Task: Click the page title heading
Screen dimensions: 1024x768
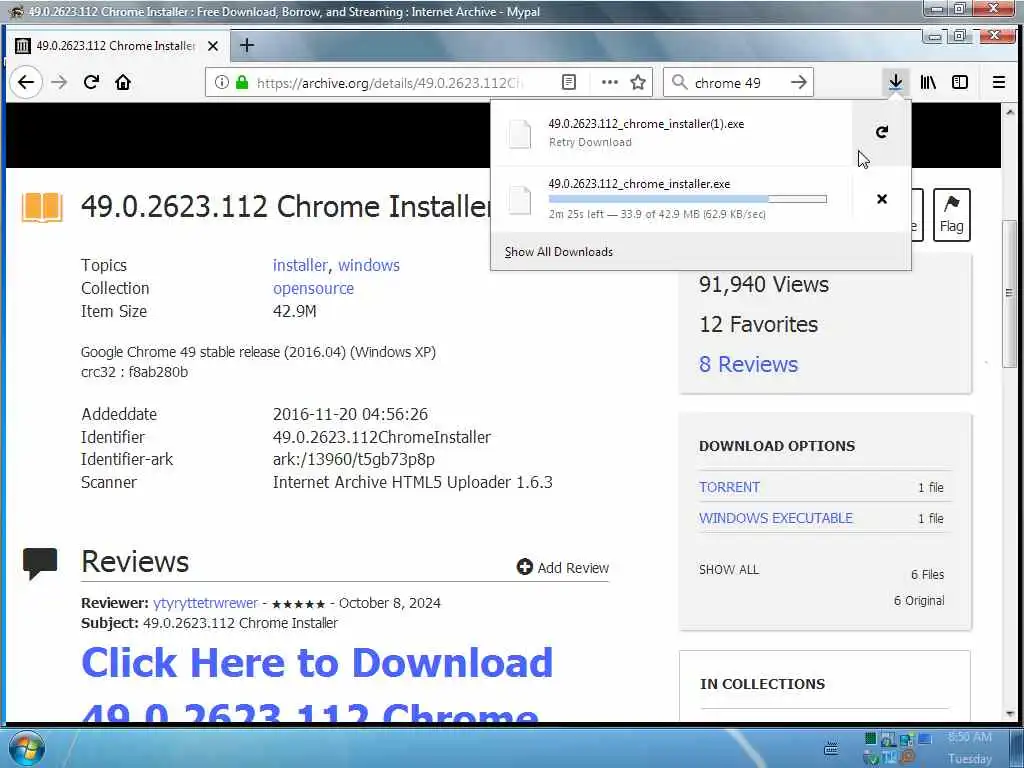Action: pos(286,206)
